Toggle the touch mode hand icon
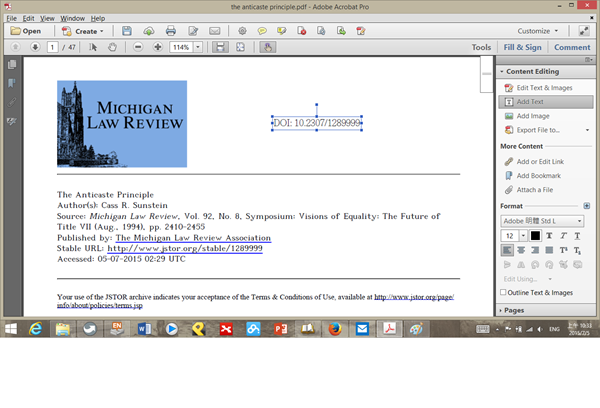The width and height of the screenshot is (600, 408). (x=268, y=47)
